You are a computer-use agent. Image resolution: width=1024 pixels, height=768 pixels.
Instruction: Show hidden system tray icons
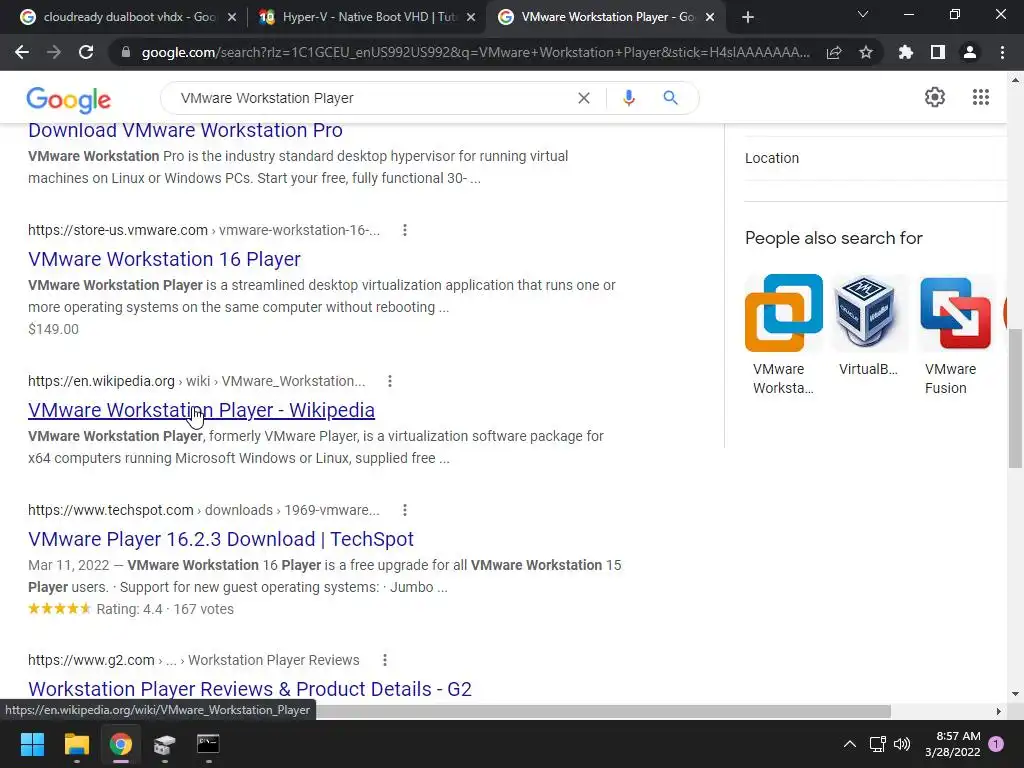[850, 744]
